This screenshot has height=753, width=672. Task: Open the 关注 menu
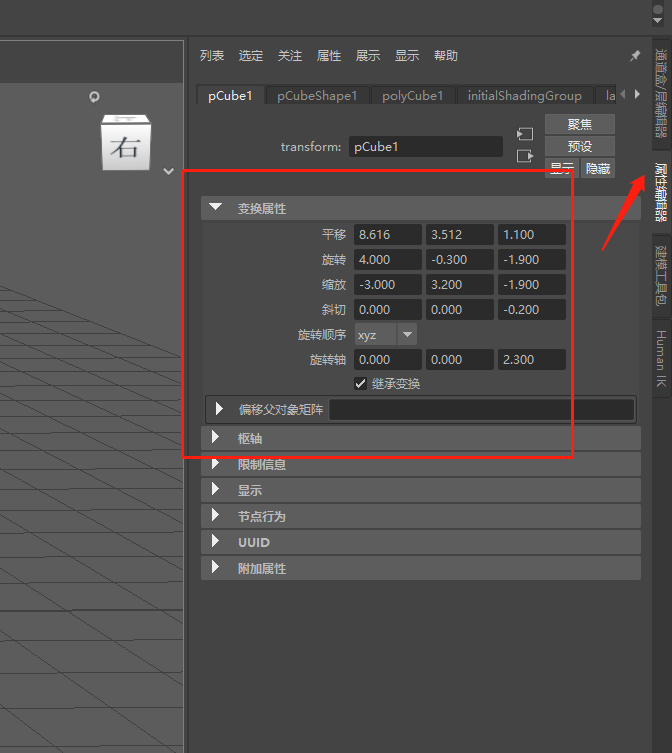pyautogui.click(x=290, y=56)
